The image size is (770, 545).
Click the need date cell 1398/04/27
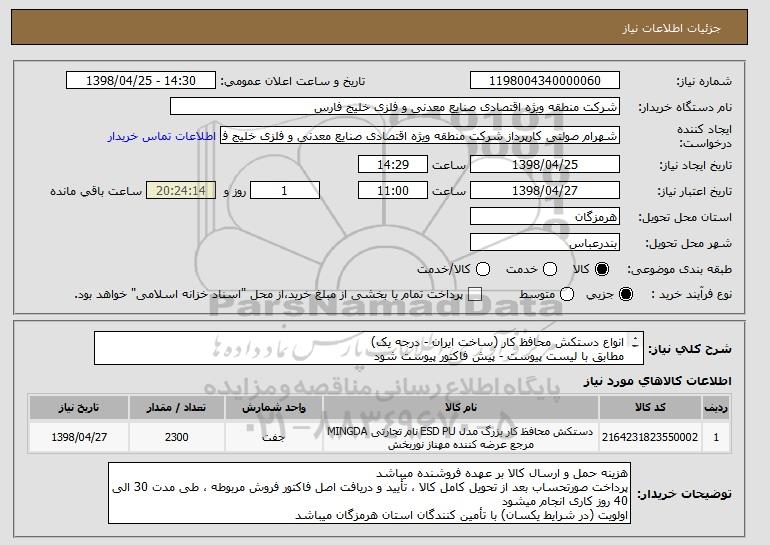click(79, 437)
